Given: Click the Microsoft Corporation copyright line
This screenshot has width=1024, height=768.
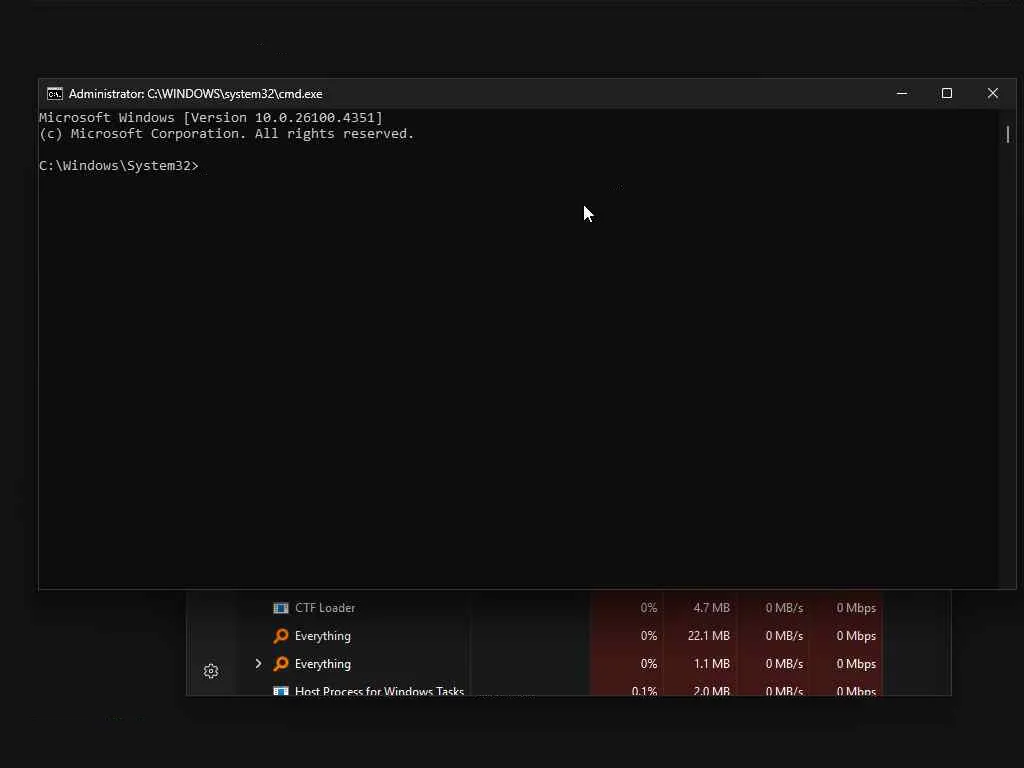Looking at the screenshot, I should point(227,134).
